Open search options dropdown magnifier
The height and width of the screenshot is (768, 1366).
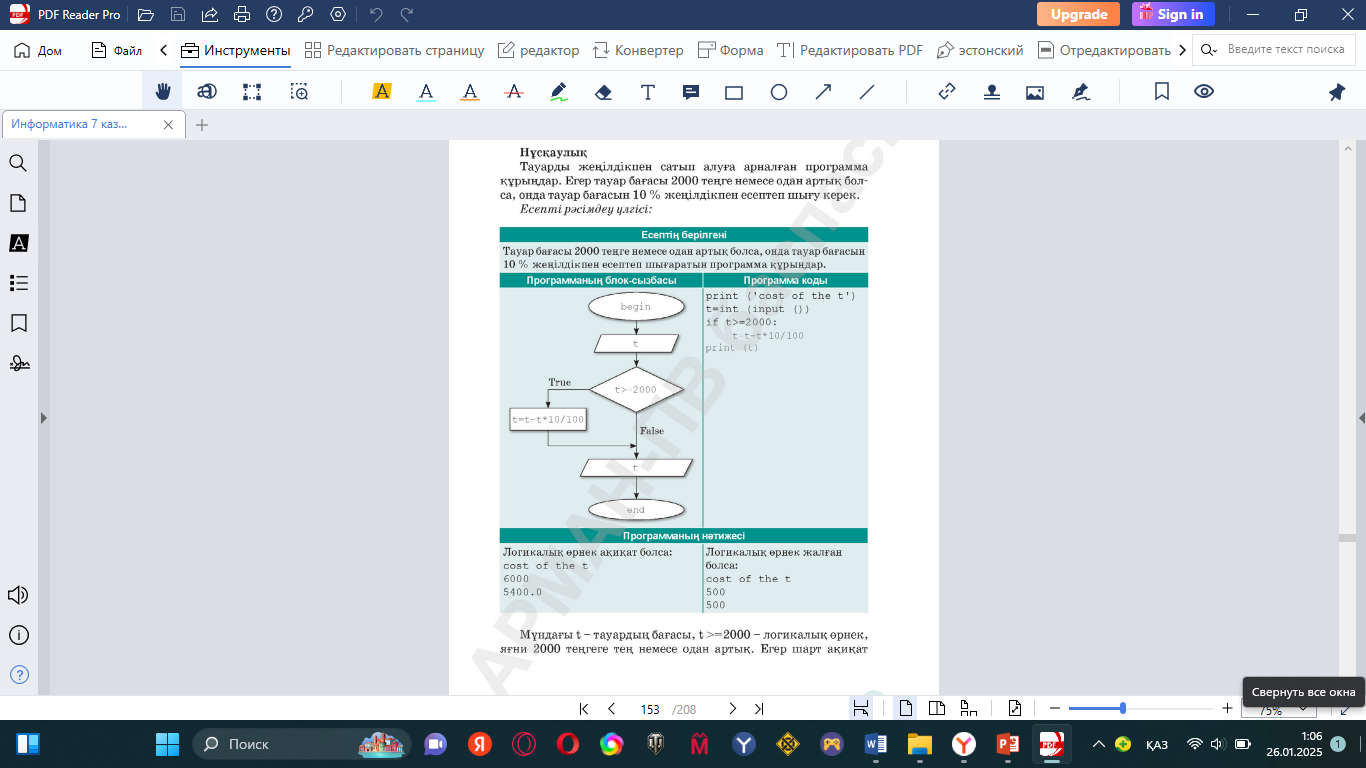click(x=1209, y=49)
